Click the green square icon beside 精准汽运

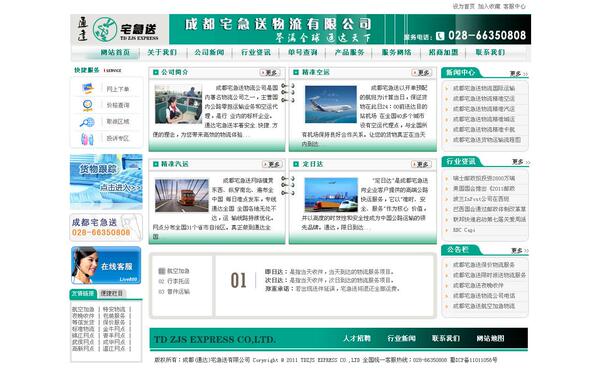(x=155, y=164)
